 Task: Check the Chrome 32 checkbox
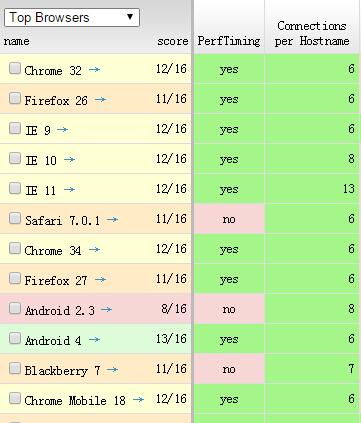click(15, 68)
